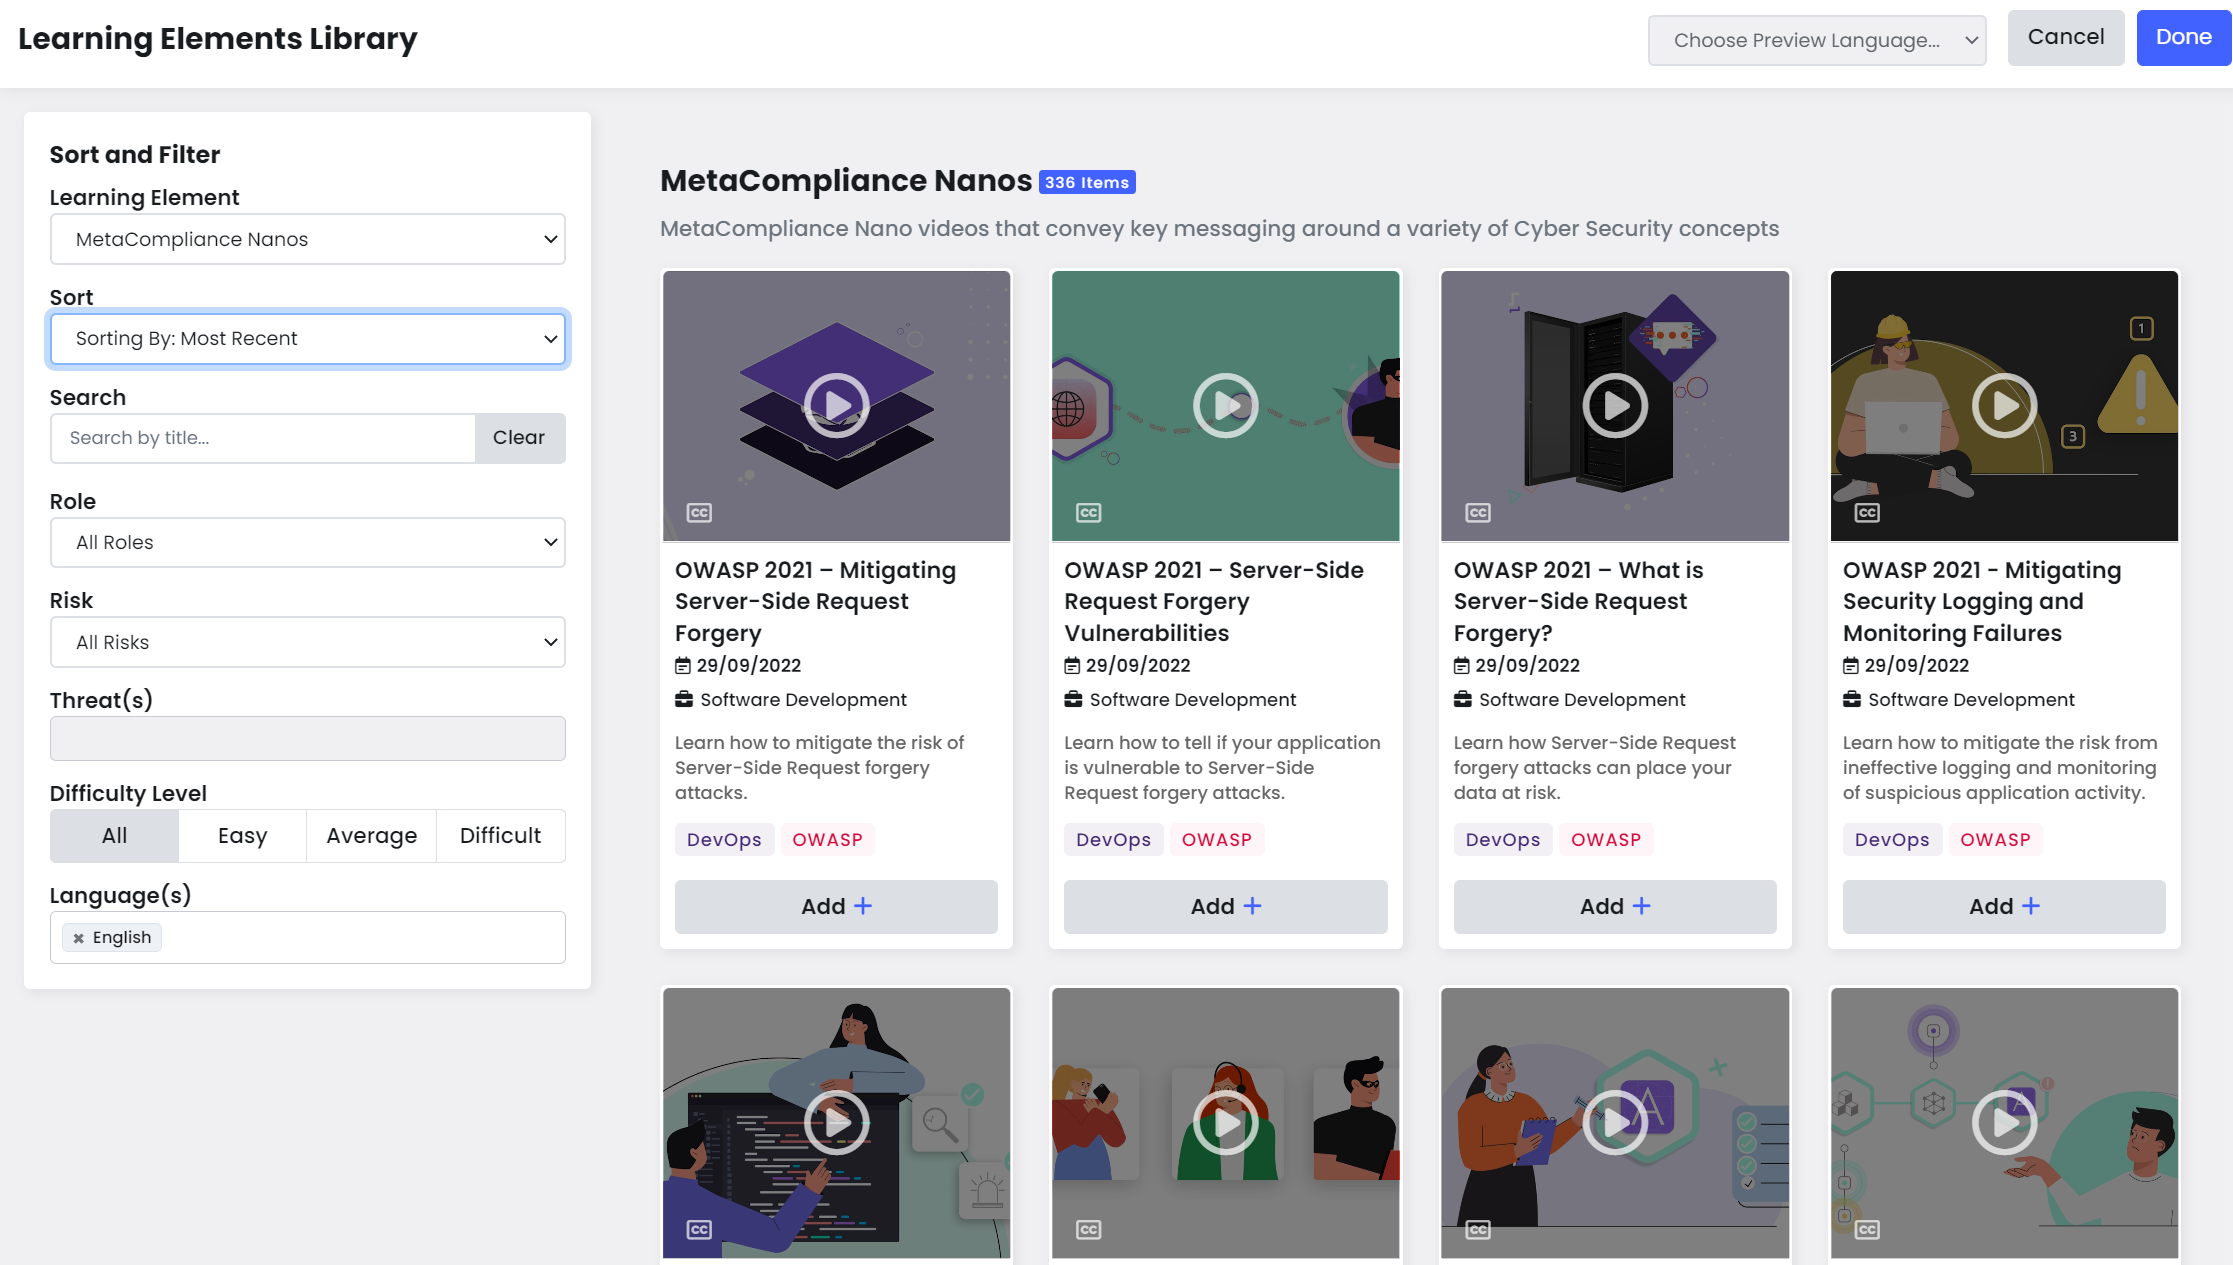The image size is (2233, 1265).
Task: Open title OWASP 2021 – Mitigating Server-Side Request Forgery
Action: click(x=815, y=601)
